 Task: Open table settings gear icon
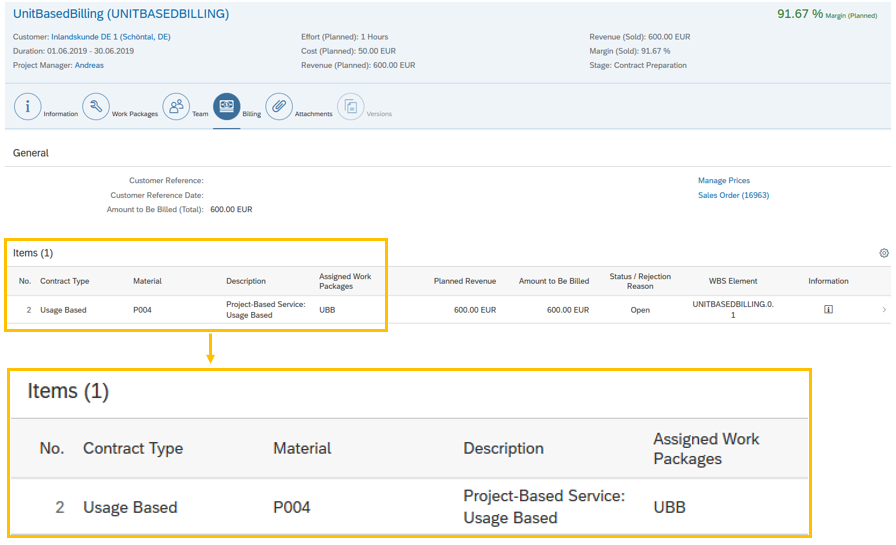(884, 253)
